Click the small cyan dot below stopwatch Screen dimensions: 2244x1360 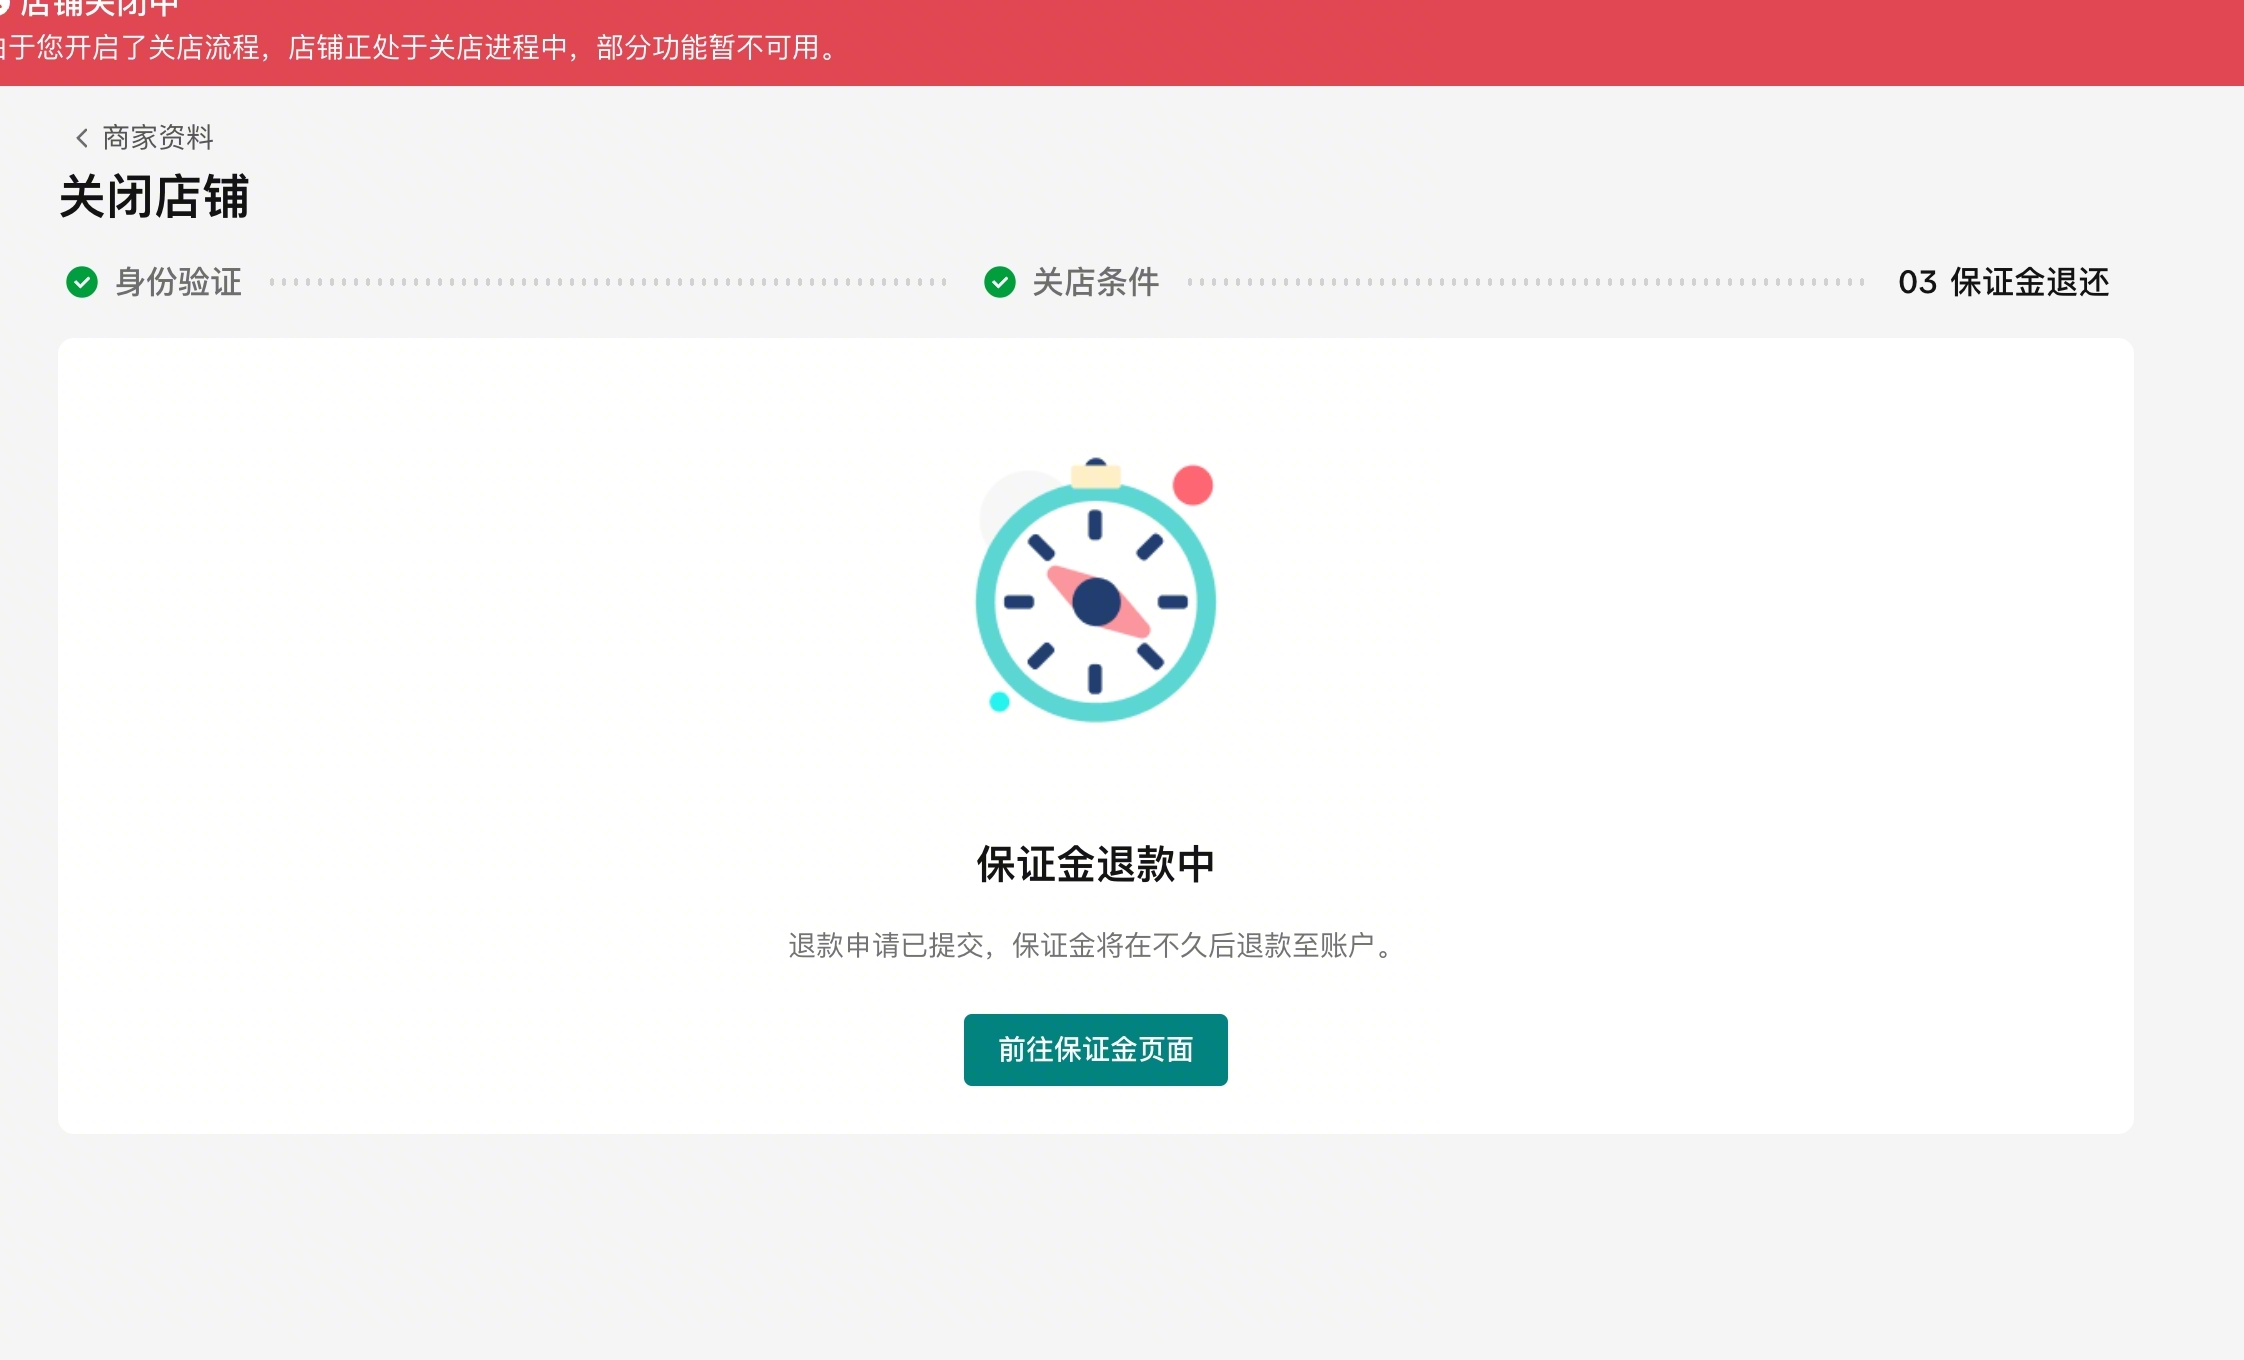999,702
